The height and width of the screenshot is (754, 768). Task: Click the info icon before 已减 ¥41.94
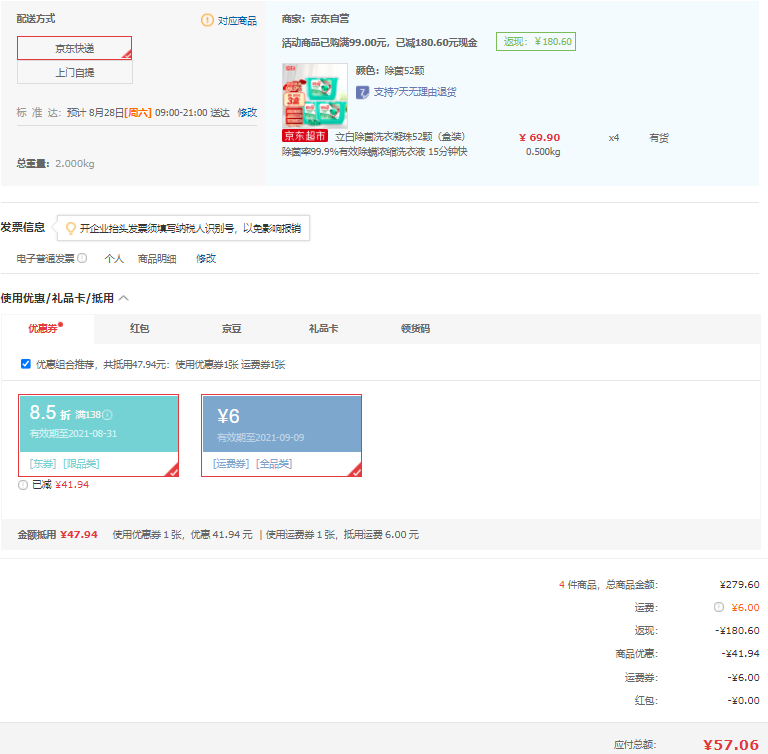tap(23, 485)
